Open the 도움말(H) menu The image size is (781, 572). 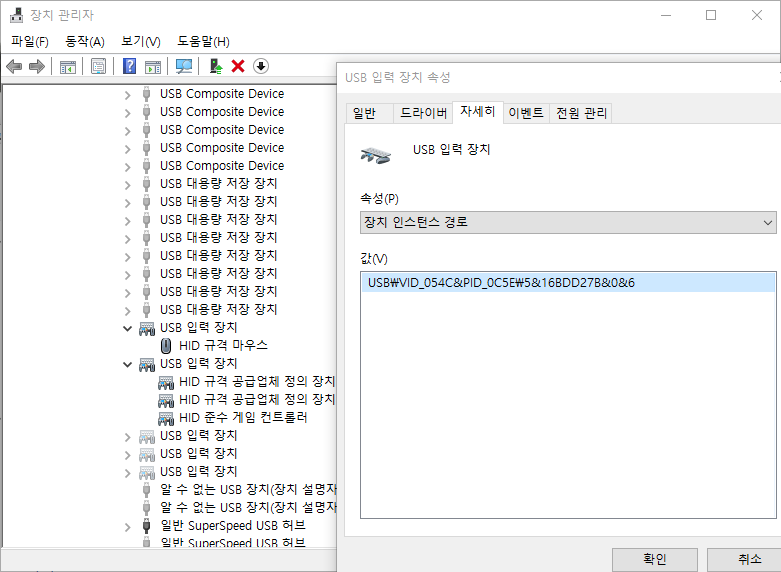coord(203,41)
